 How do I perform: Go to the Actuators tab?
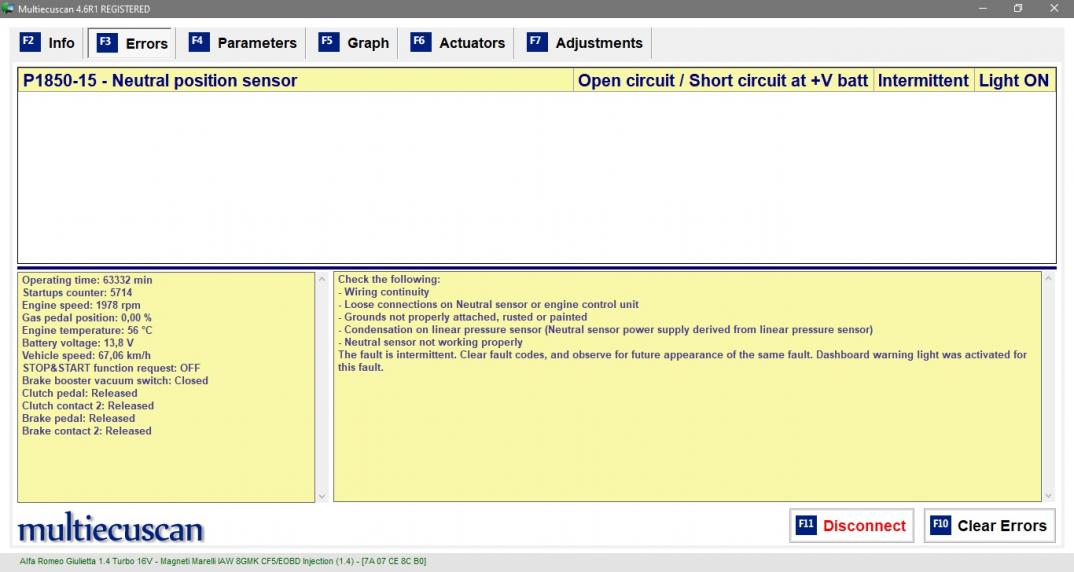(x=457, y=42)
